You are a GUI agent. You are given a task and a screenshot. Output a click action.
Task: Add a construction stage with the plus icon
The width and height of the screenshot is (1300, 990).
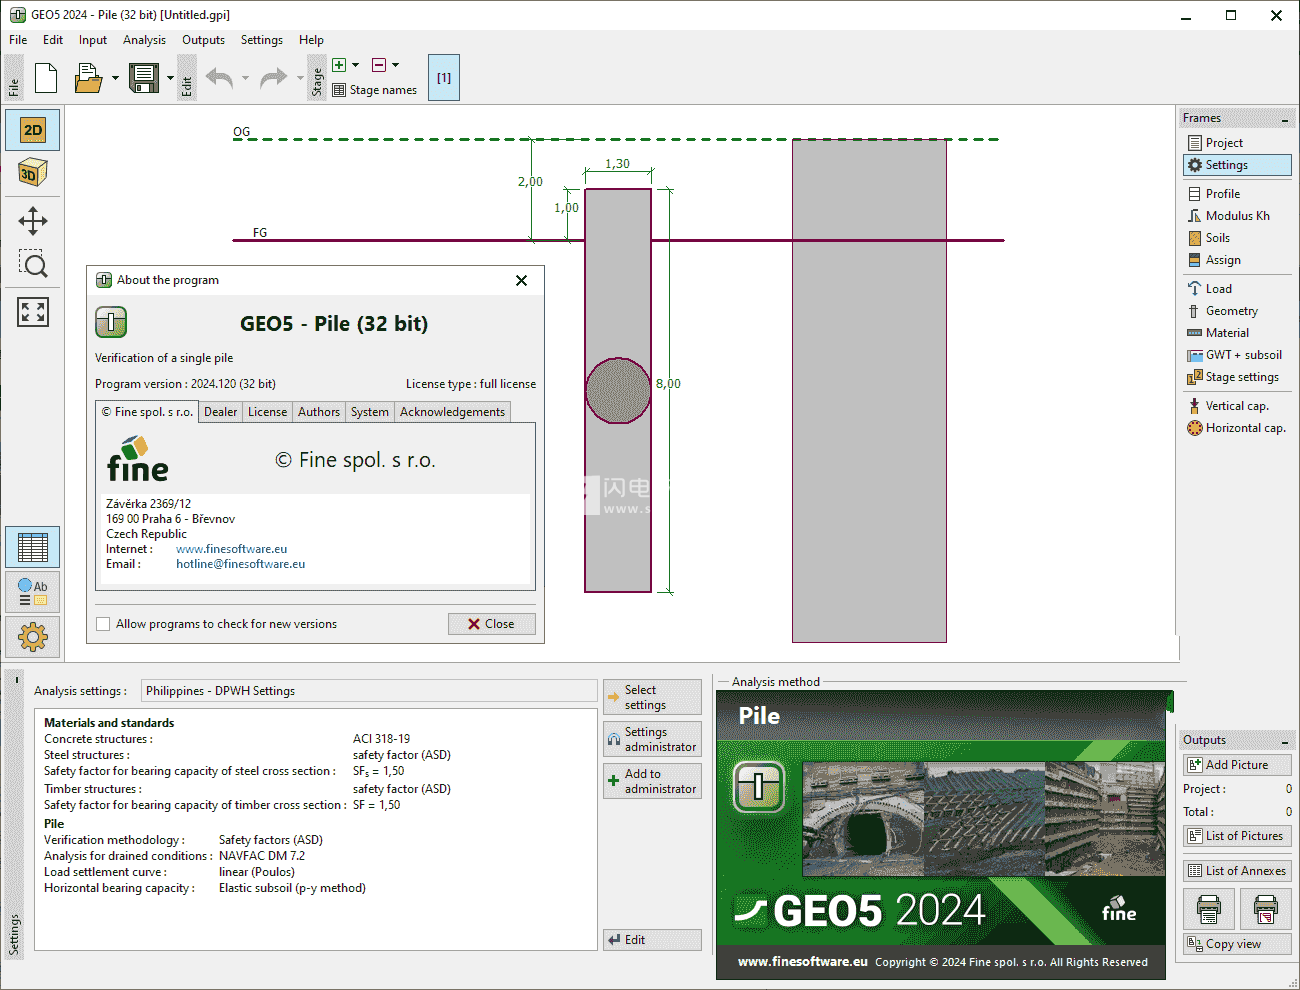click(339, 65)
